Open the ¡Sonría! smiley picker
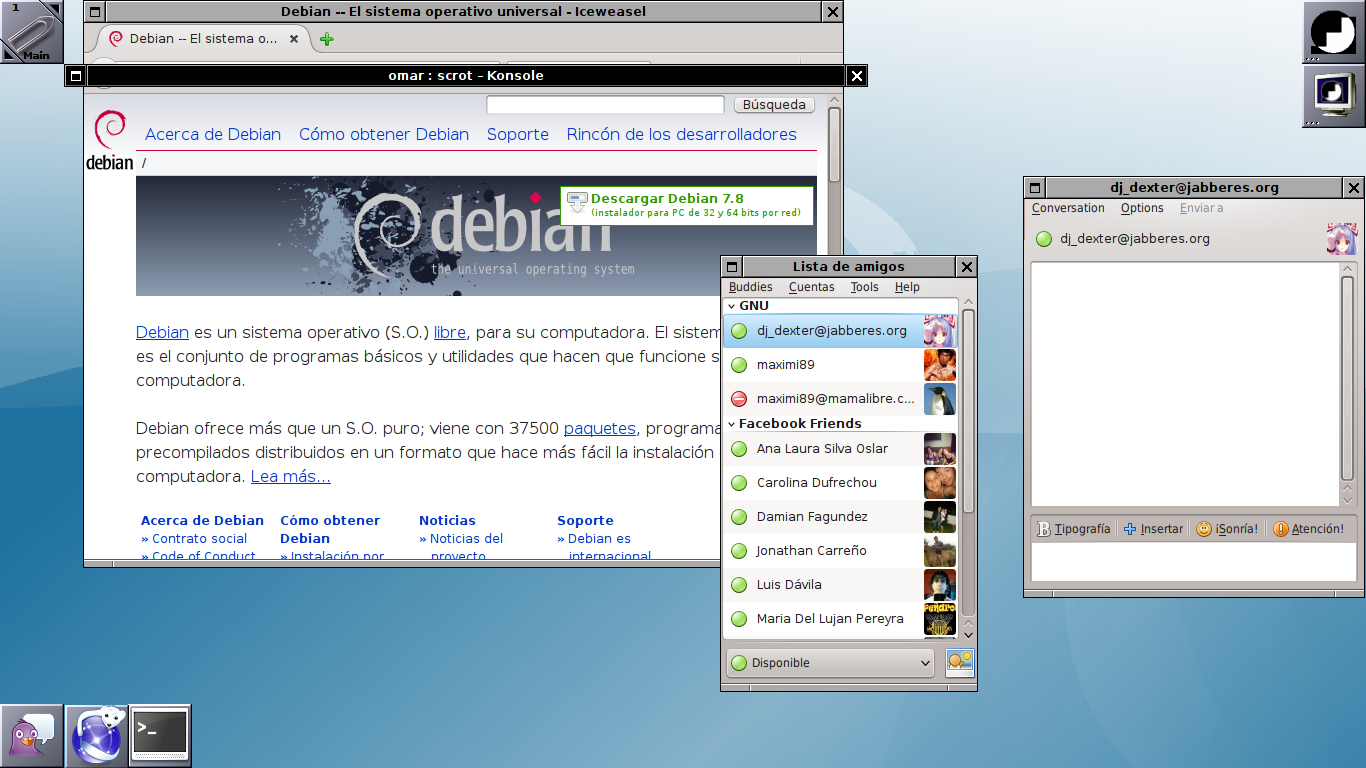 1228,529
